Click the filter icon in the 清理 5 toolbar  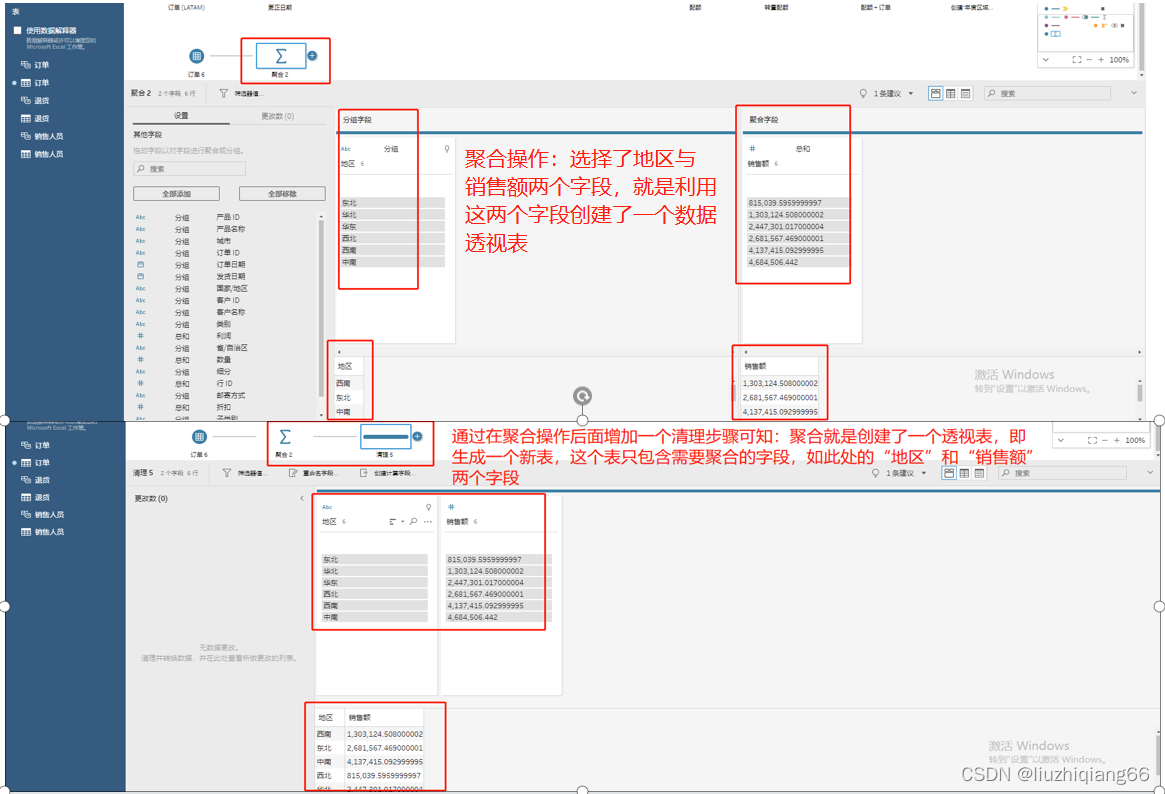tap(227, 473)
